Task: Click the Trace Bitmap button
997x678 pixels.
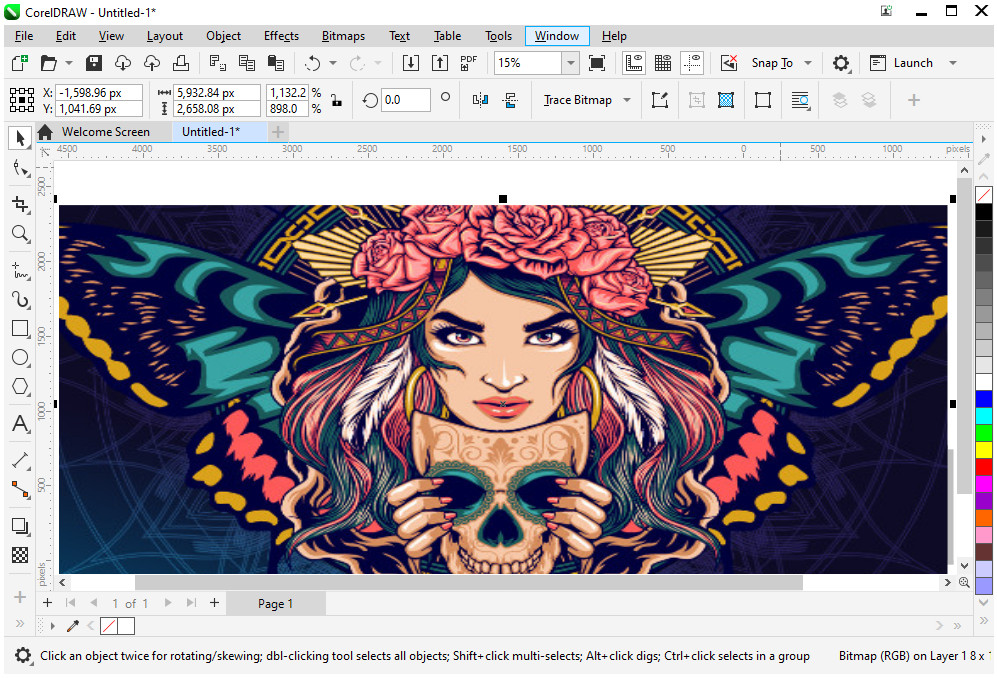Action: pyautogui.click(x=577, y=100)
